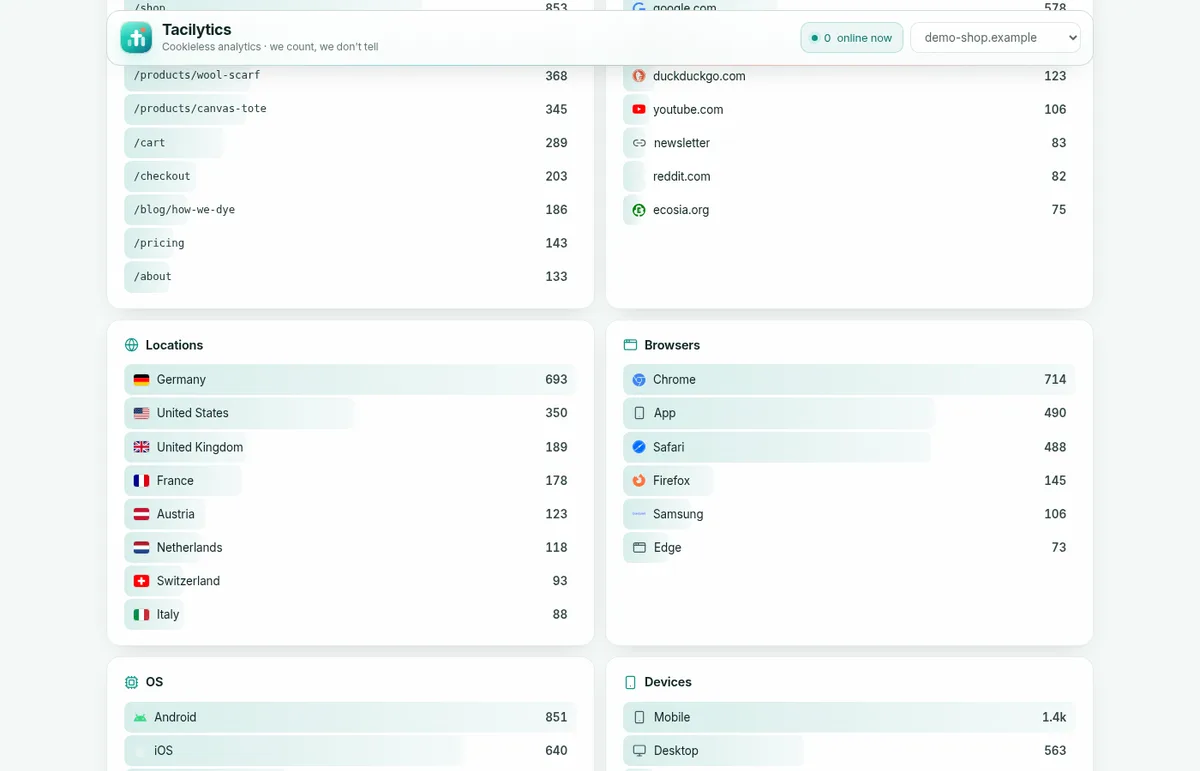1200x771 pixels.
Task: Select the youtube.com referrer label
Action: (x=688, y=110)
